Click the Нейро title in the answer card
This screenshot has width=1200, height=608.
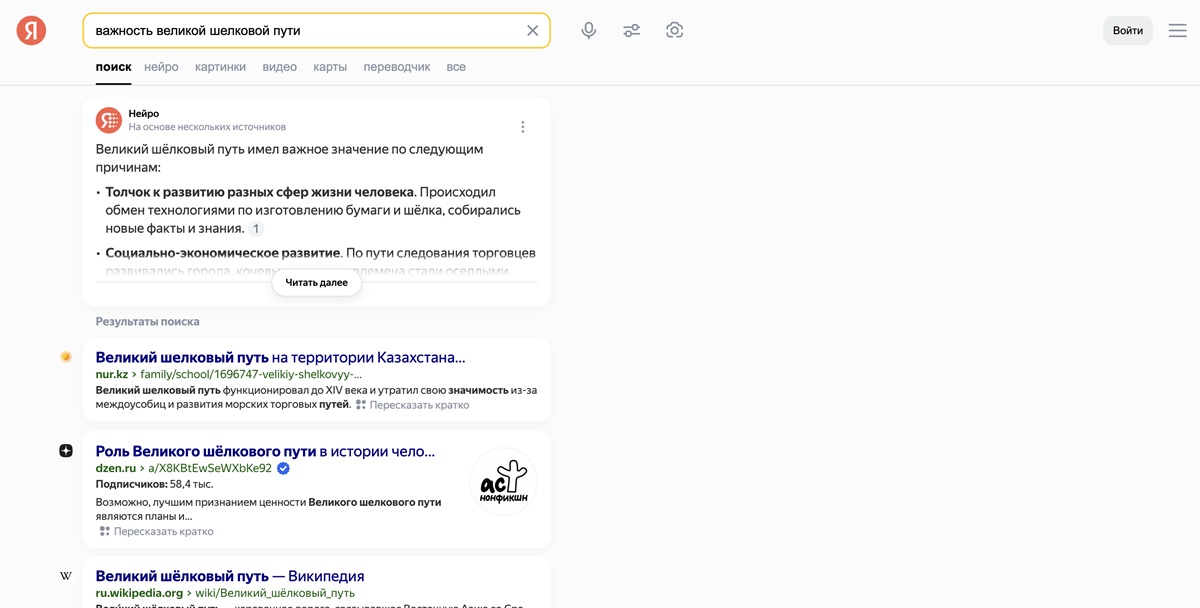143,113
